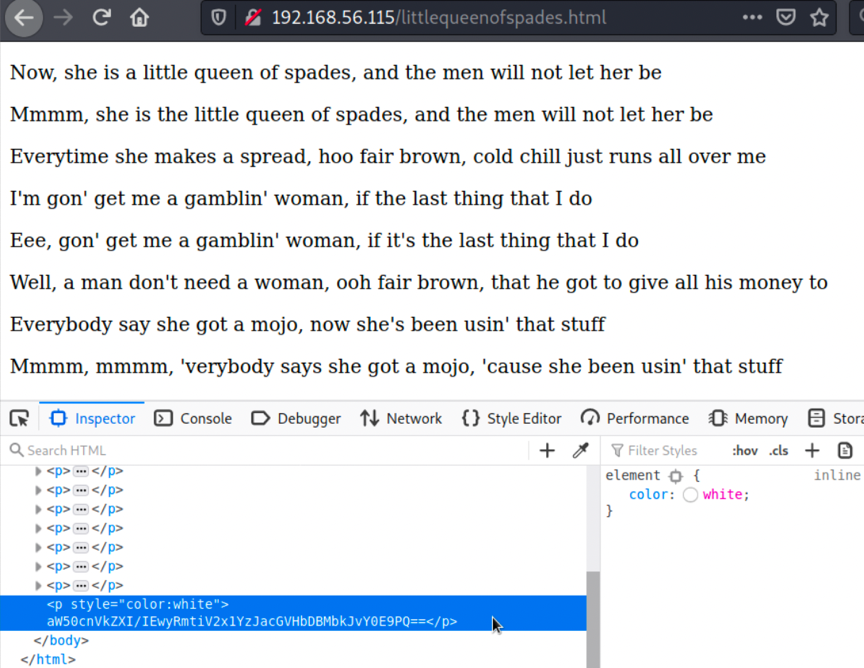Screen dimensions: 864x668
Task: Toggle the :hov pseudo-class panel
Action: [745, 451]
